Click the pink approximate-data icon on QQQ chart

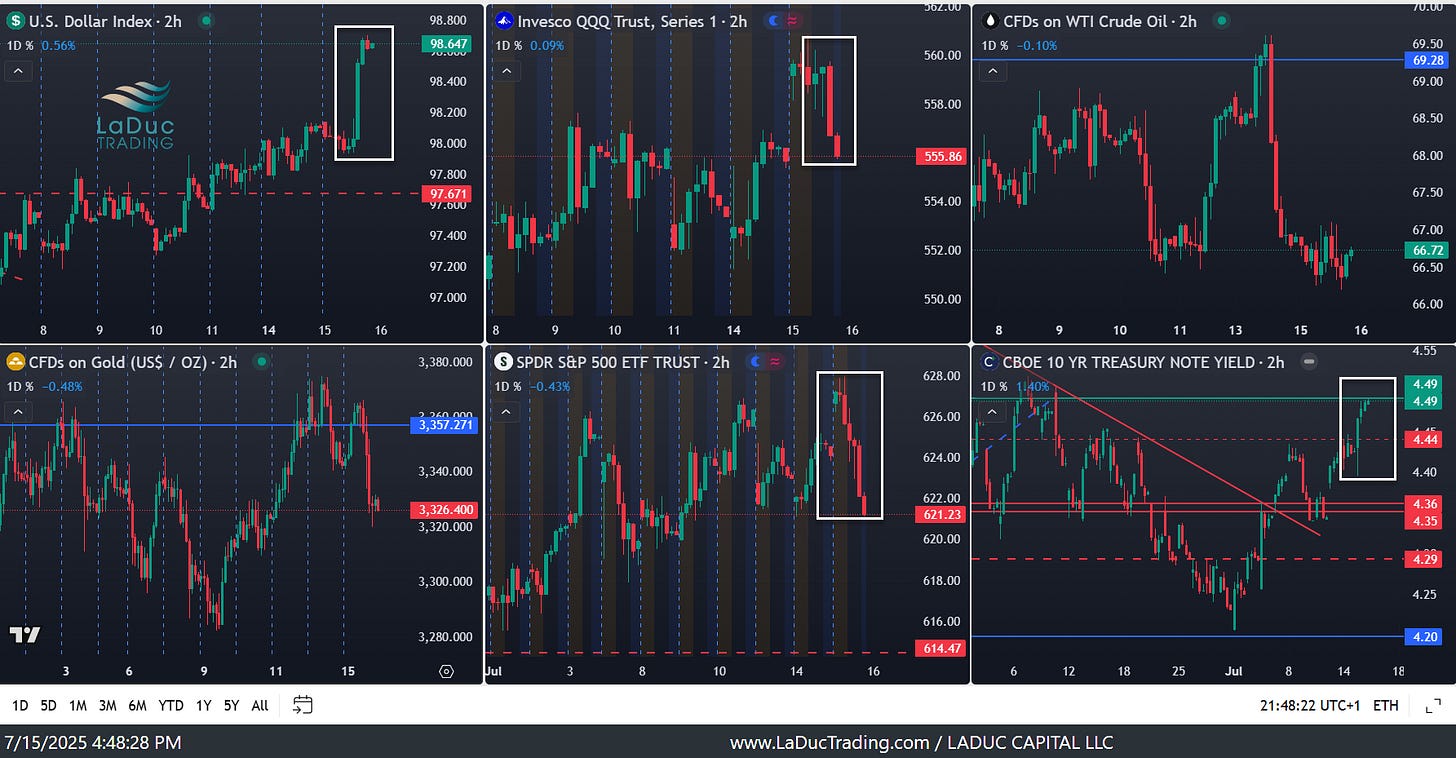792,20
